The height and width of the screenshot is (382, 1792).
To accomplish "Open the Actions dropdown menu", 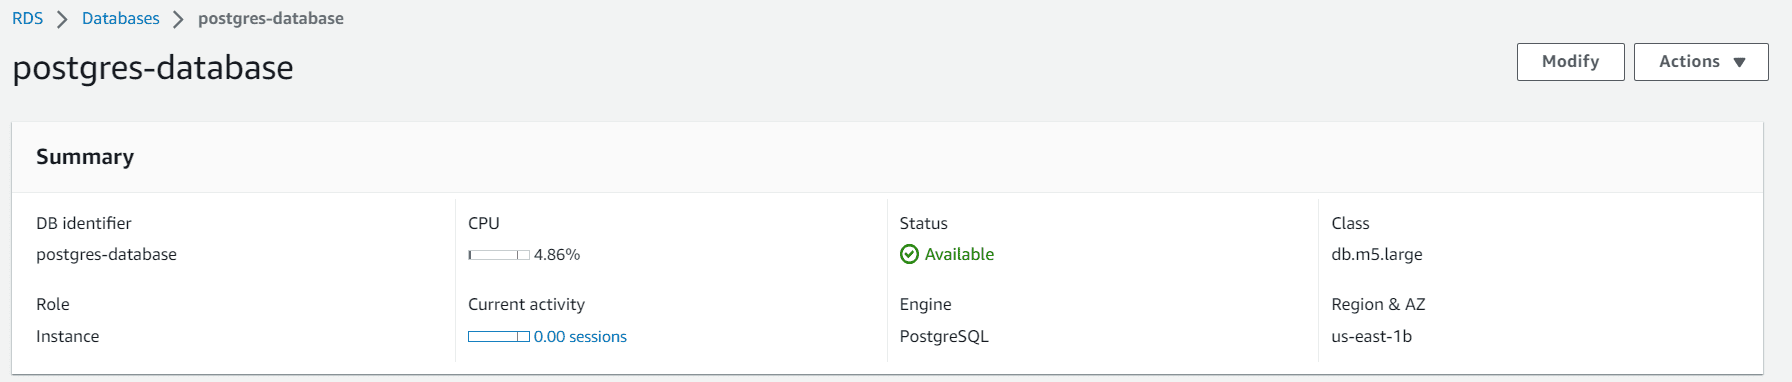I will pos(1701,62).
